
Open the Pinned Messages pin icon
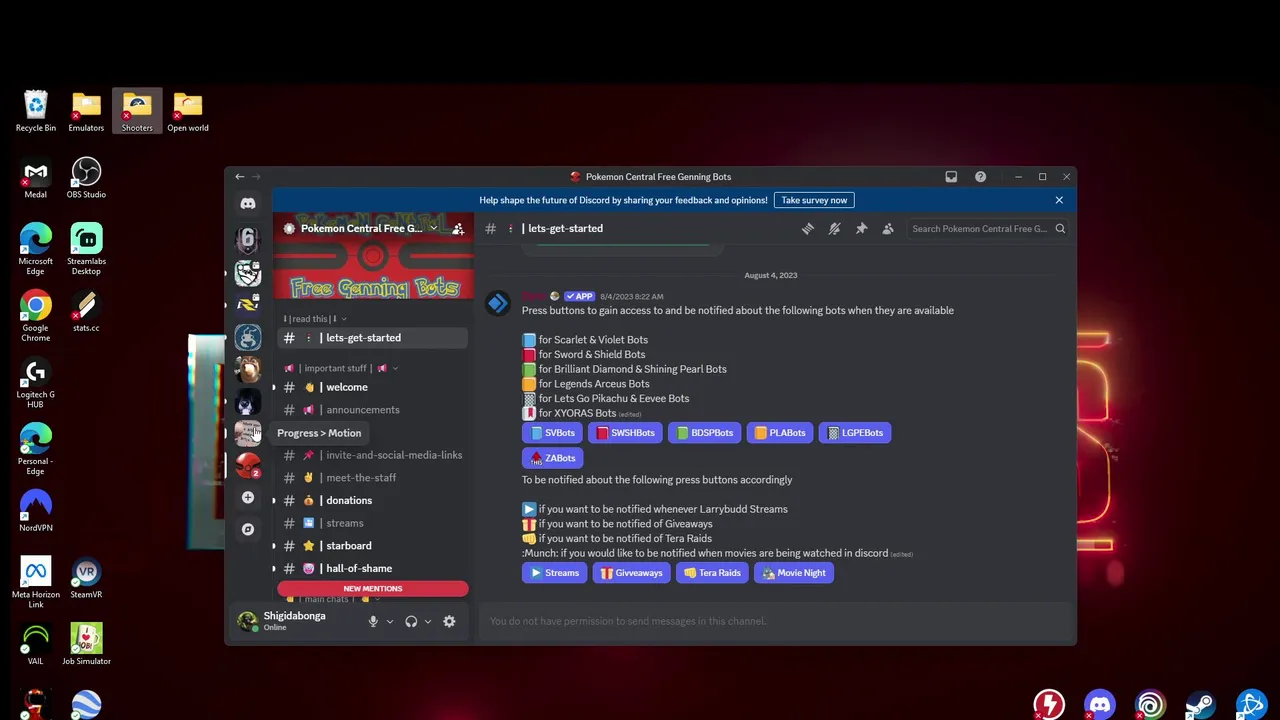click(861, 228)
